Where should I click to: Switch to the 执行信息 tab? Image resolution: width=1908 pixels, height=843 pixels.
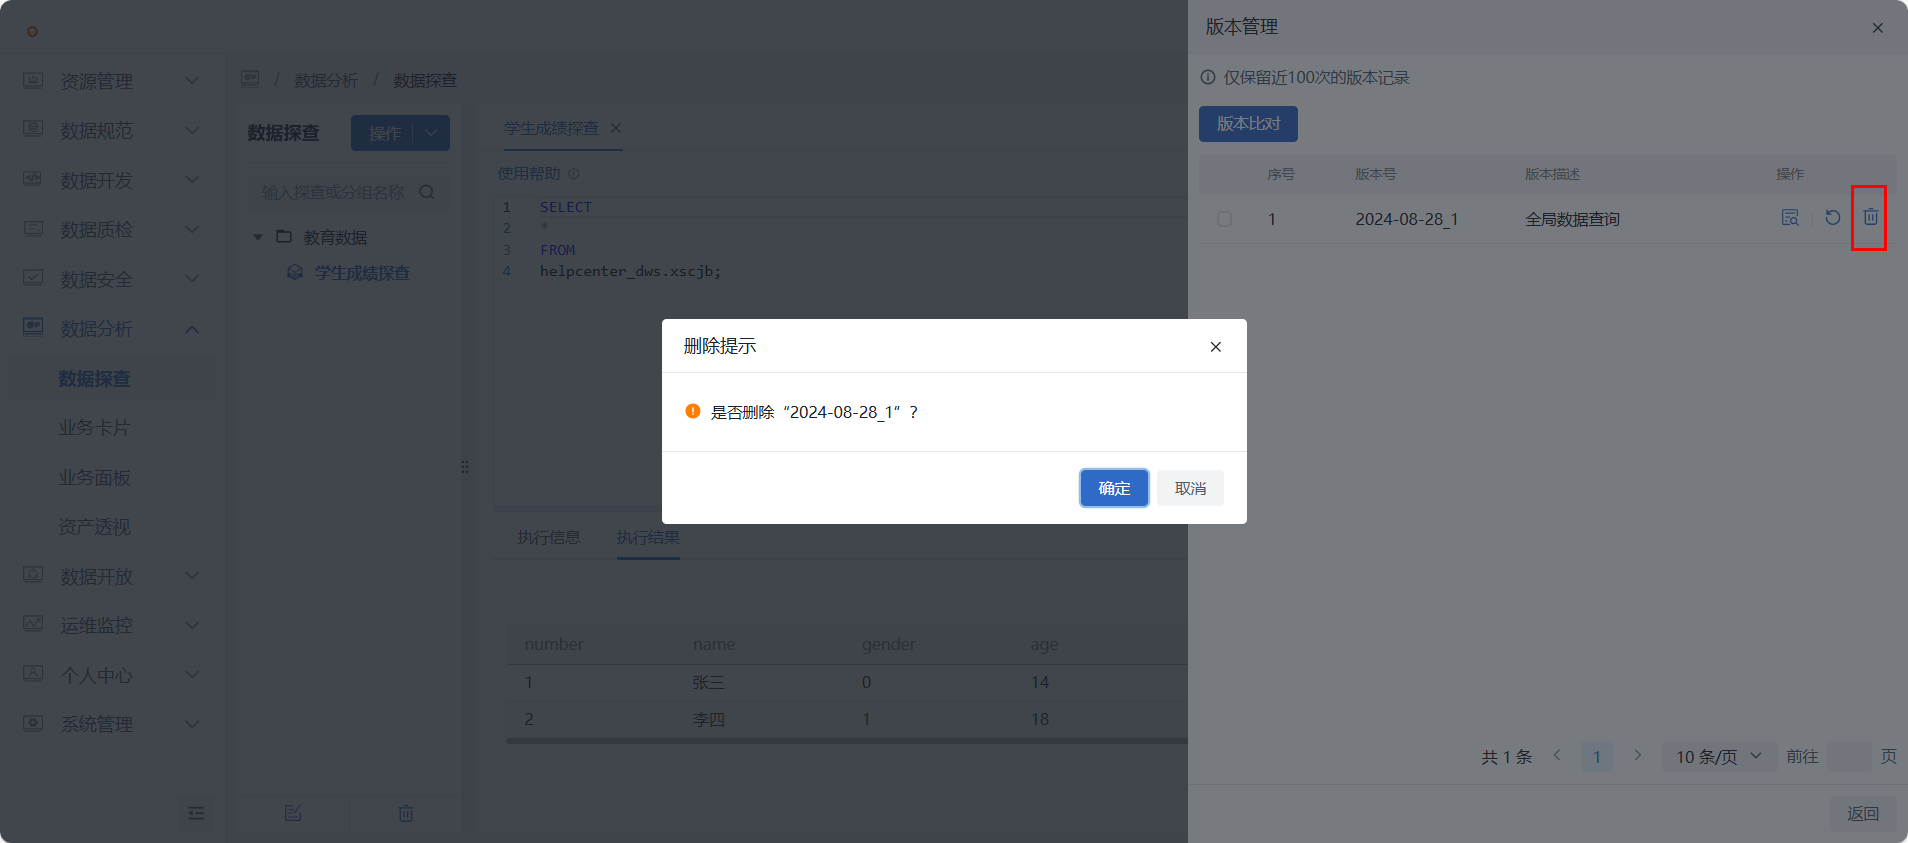pyautogui.click(x=549, y=538)
